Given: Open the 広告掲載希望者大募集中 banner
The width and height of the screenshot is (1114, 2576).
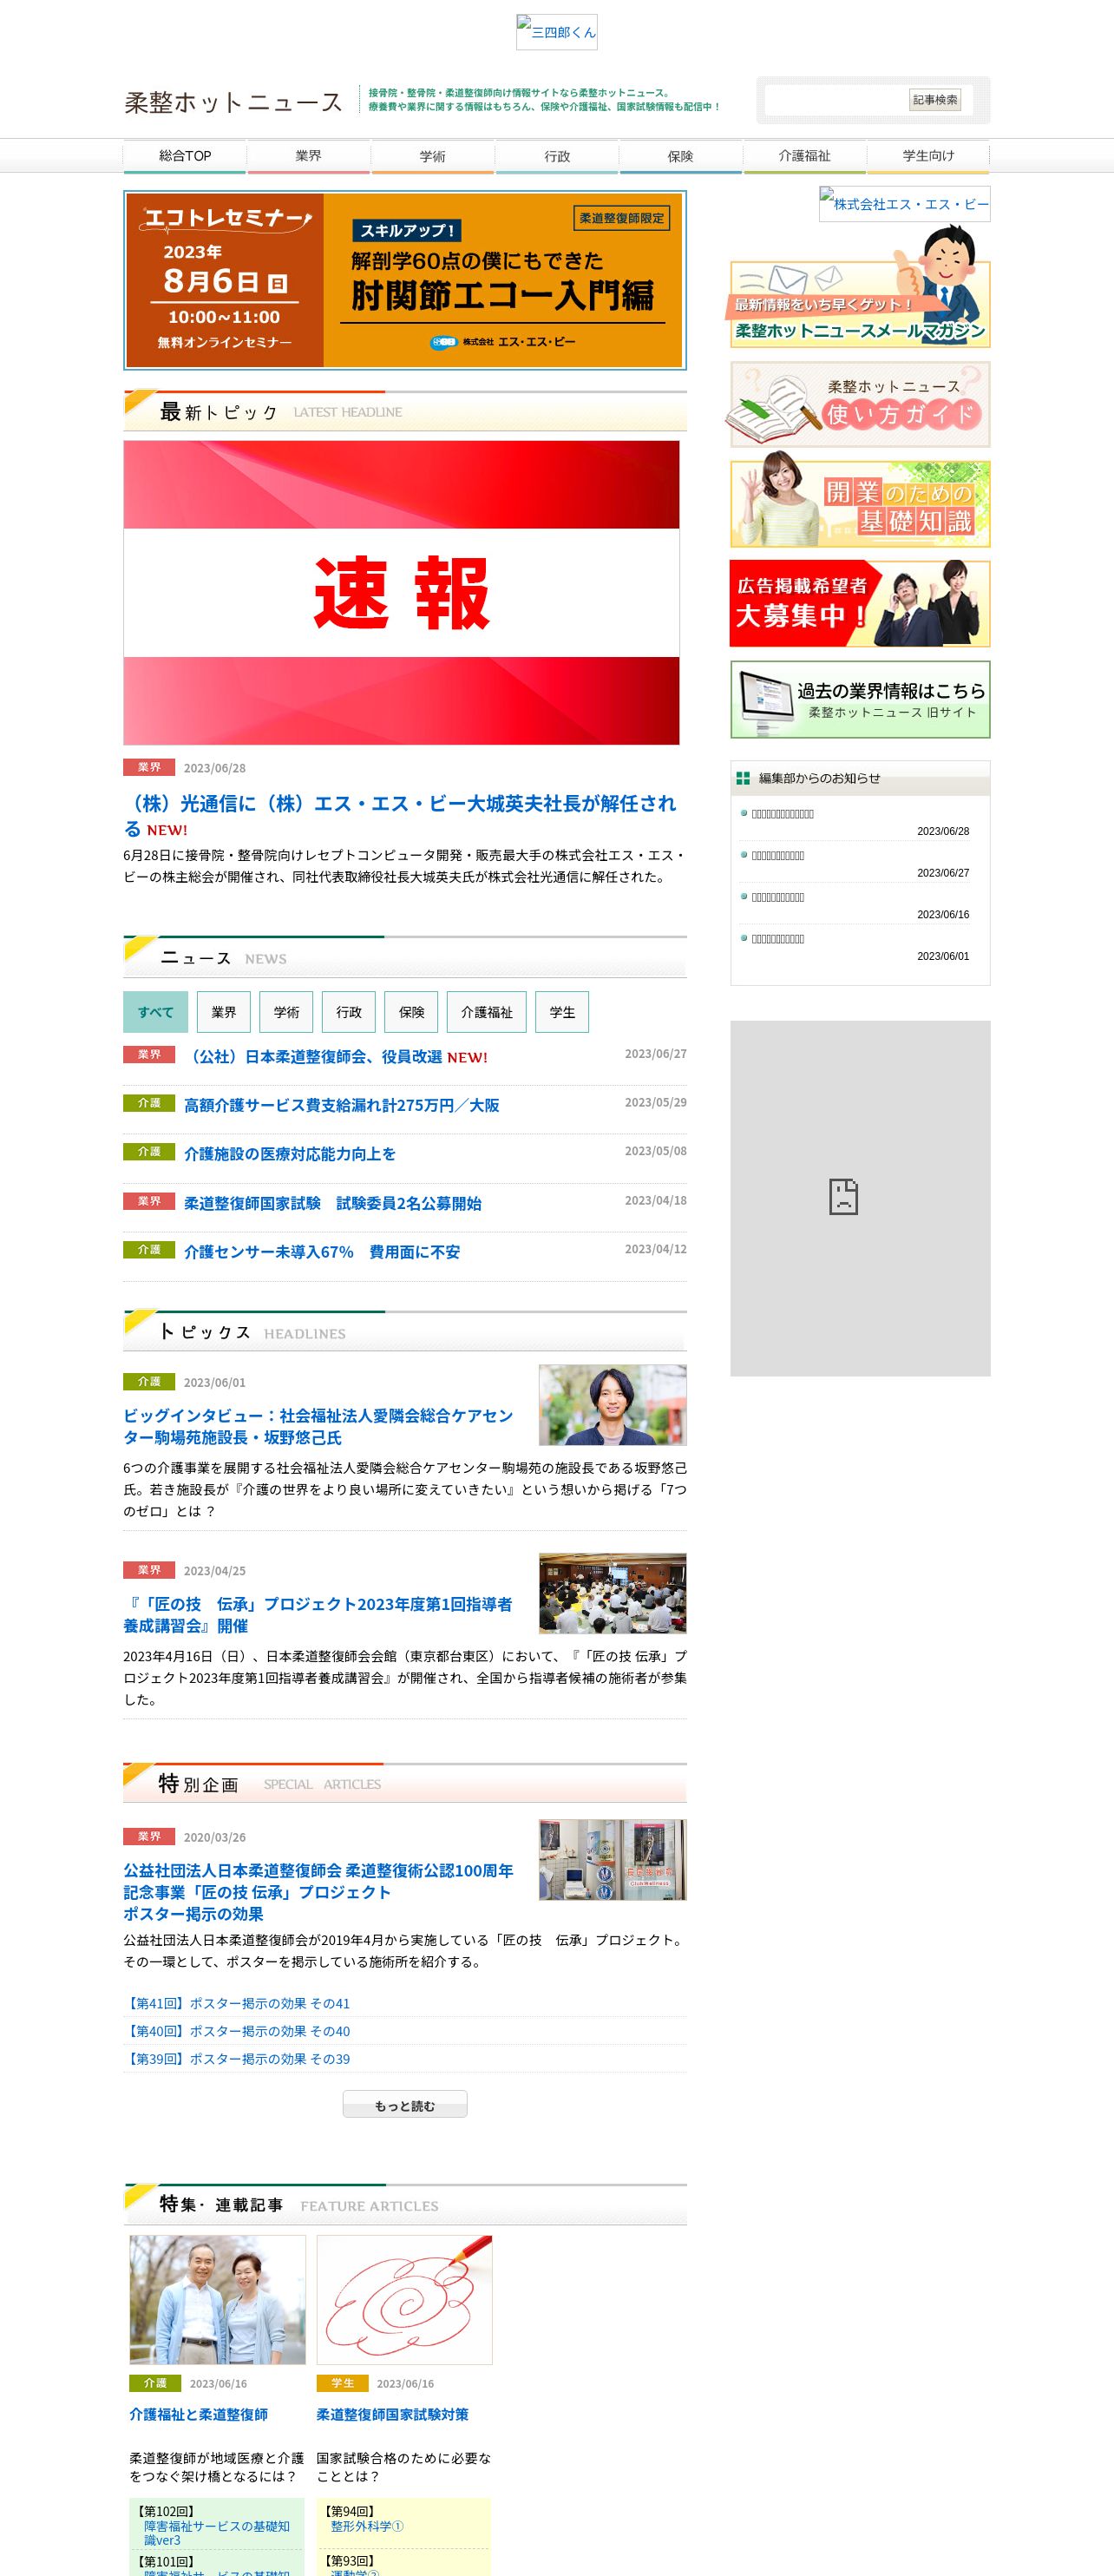Looking at the screenshot, I should pos(860,603).
